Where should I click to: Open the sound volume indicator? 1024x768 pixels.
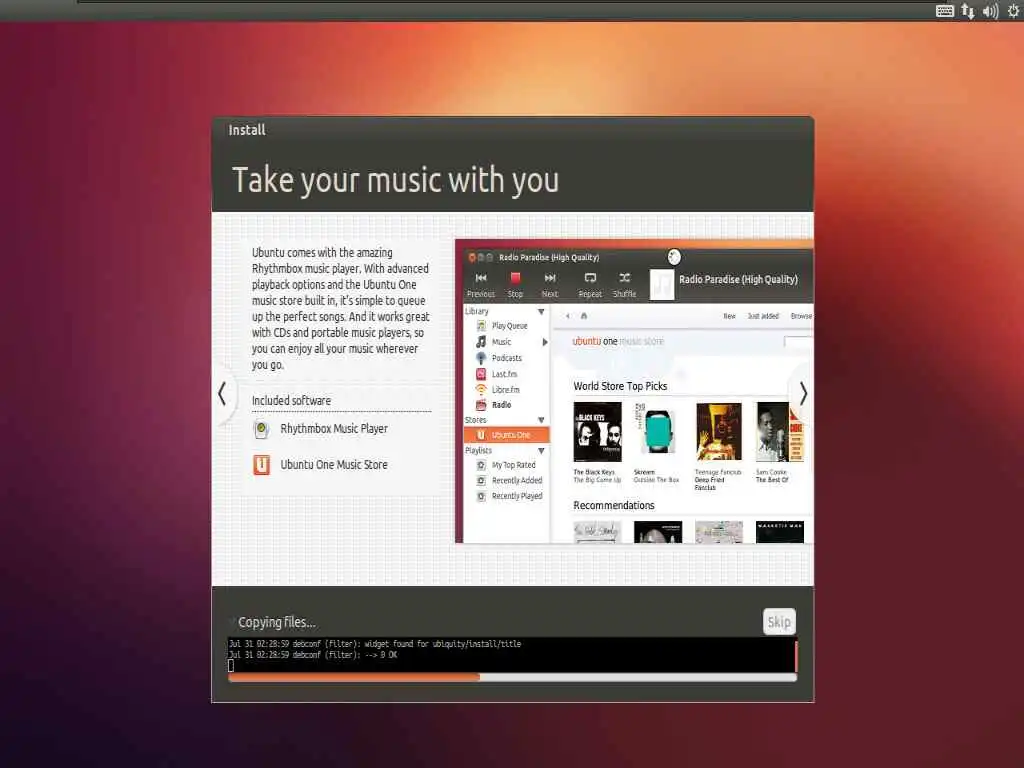click(x=991, y=11)
